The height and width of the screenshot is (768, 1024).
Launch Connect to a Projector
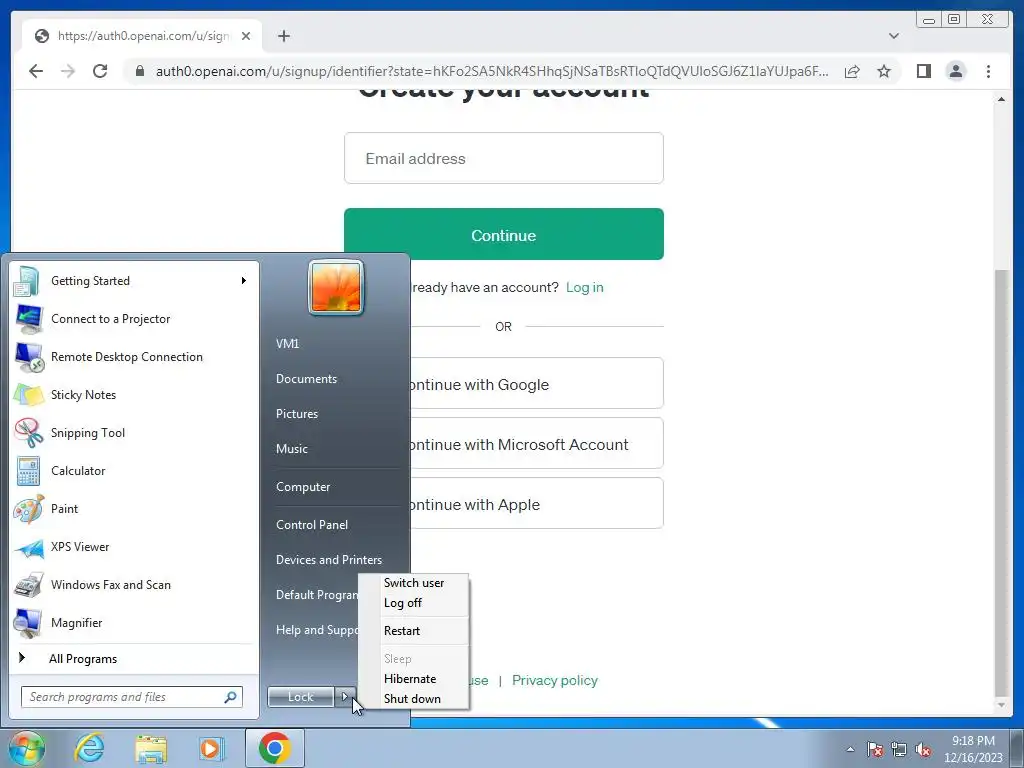point(134,319)
